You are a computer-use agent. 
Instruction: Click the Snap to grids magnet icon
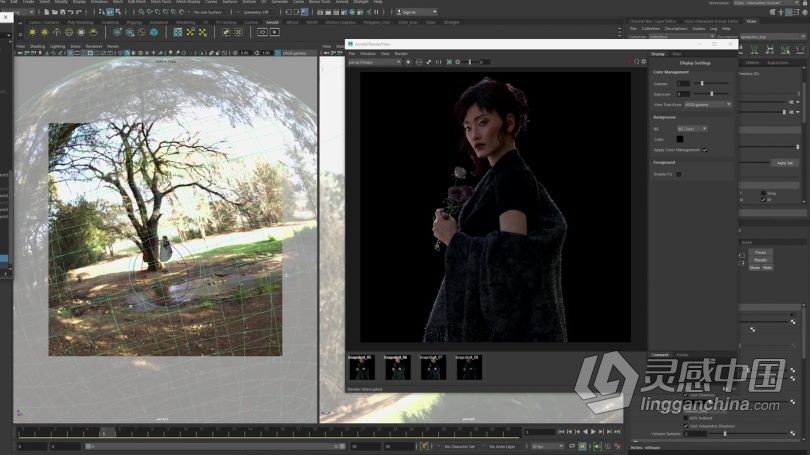pyautogui.click(x=142, y=12)
